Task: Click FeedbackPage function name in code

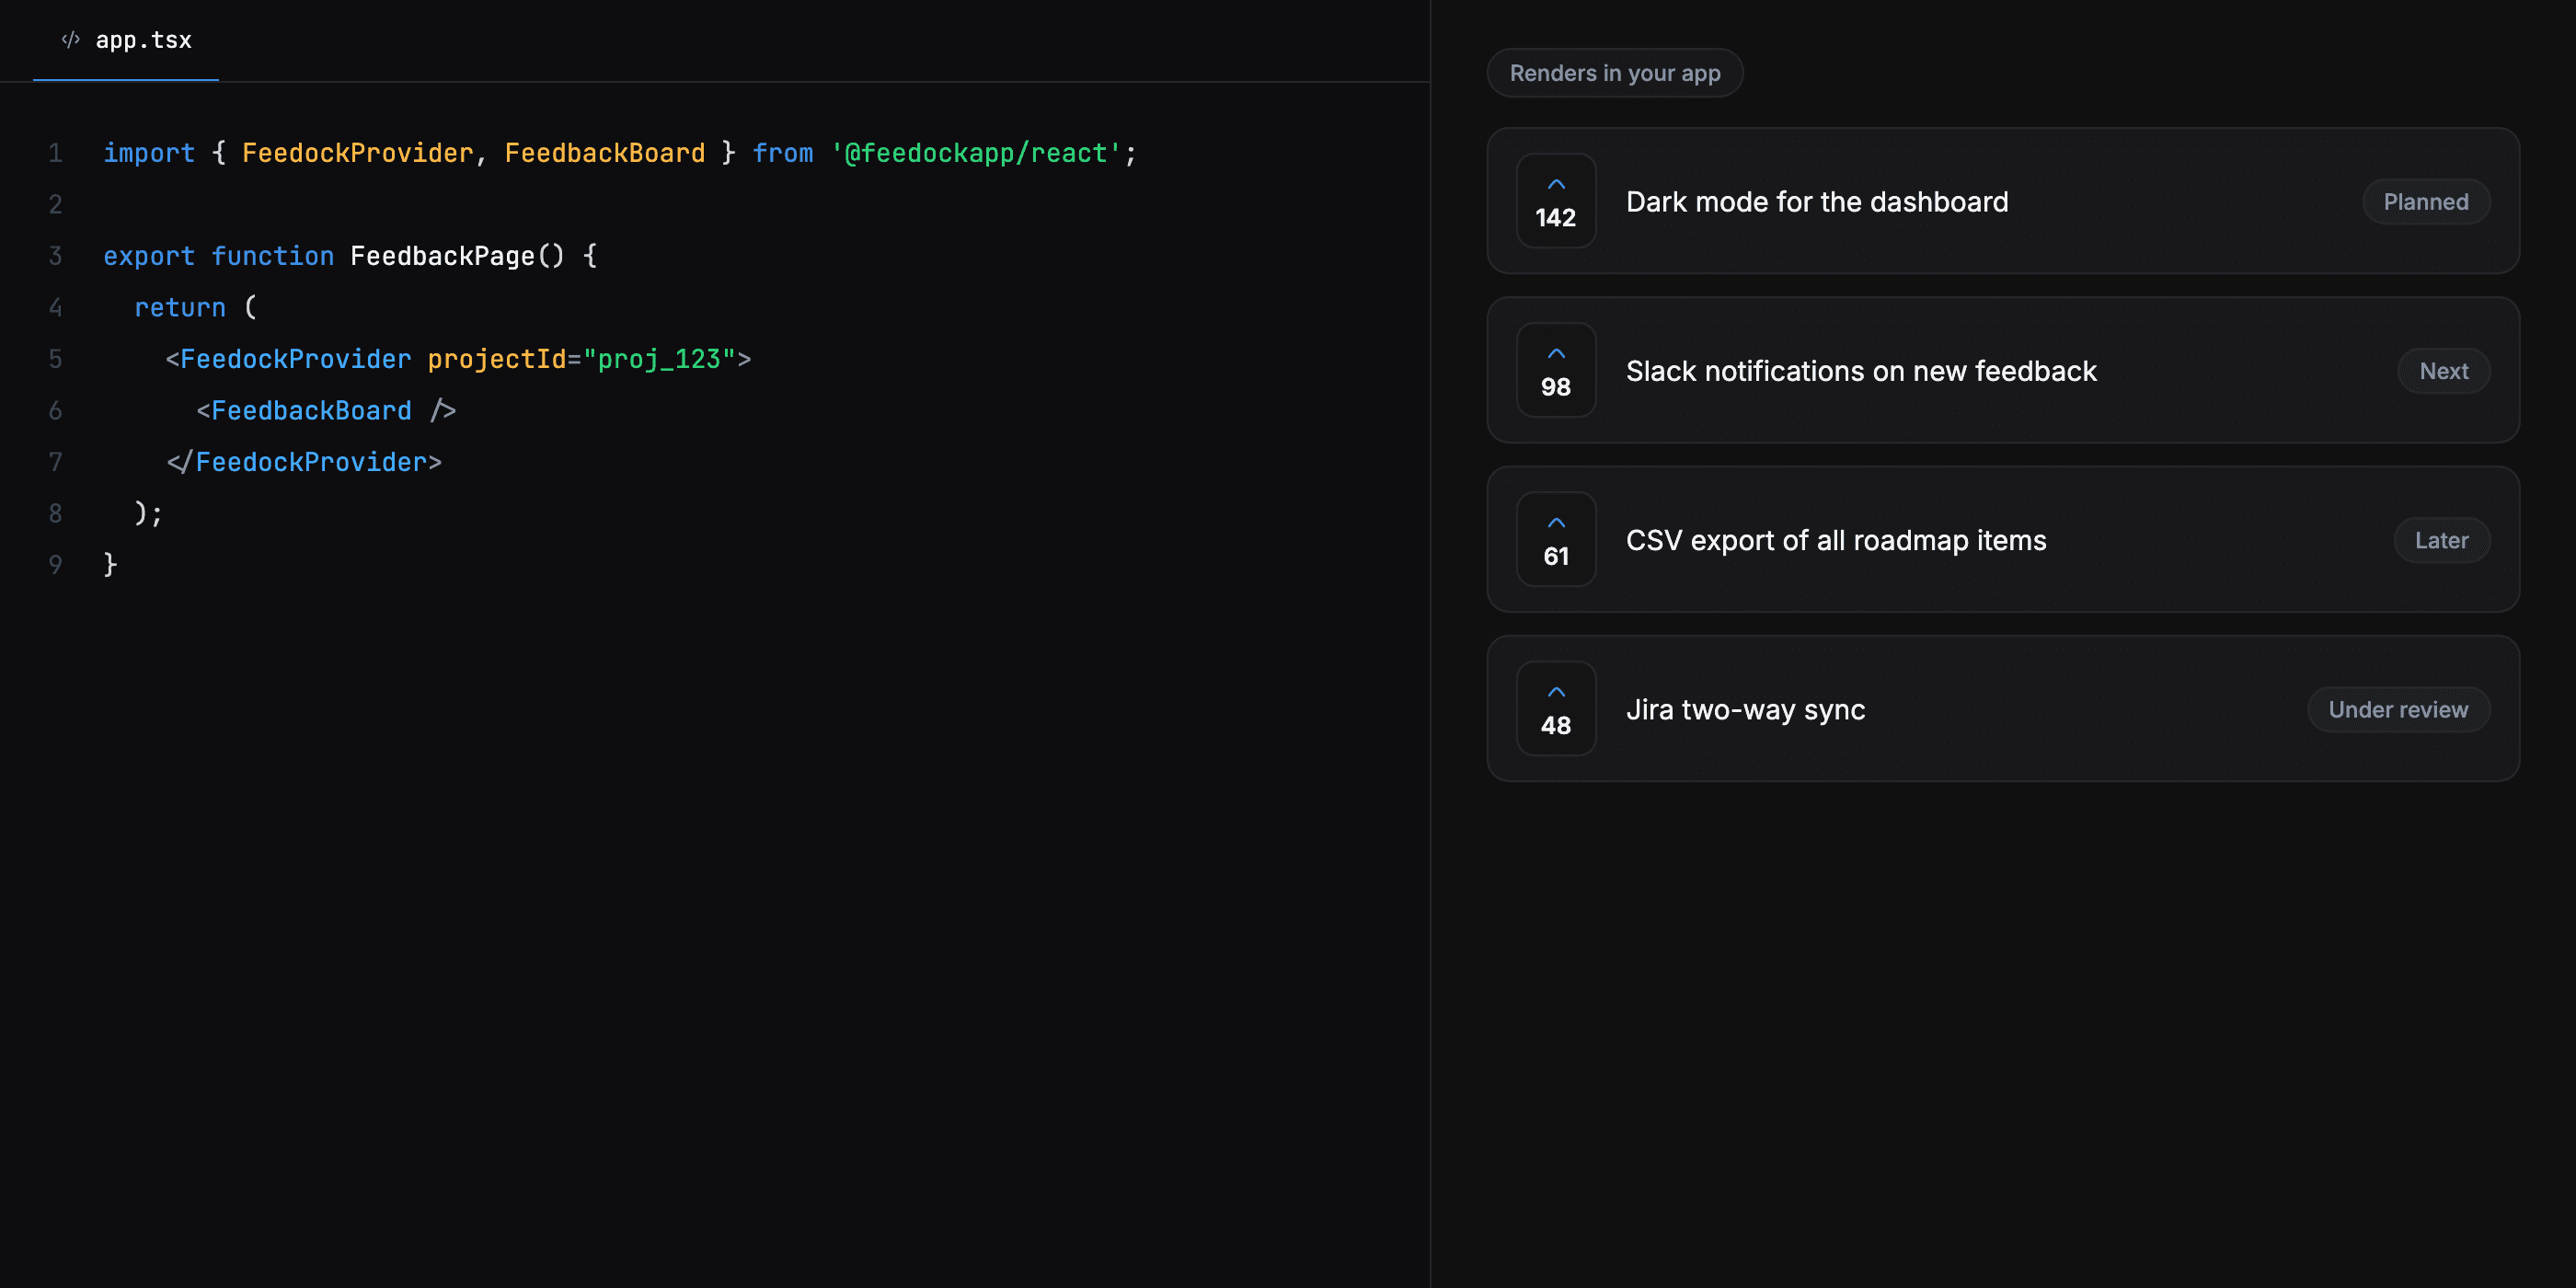Action: (x=442, y=256)
